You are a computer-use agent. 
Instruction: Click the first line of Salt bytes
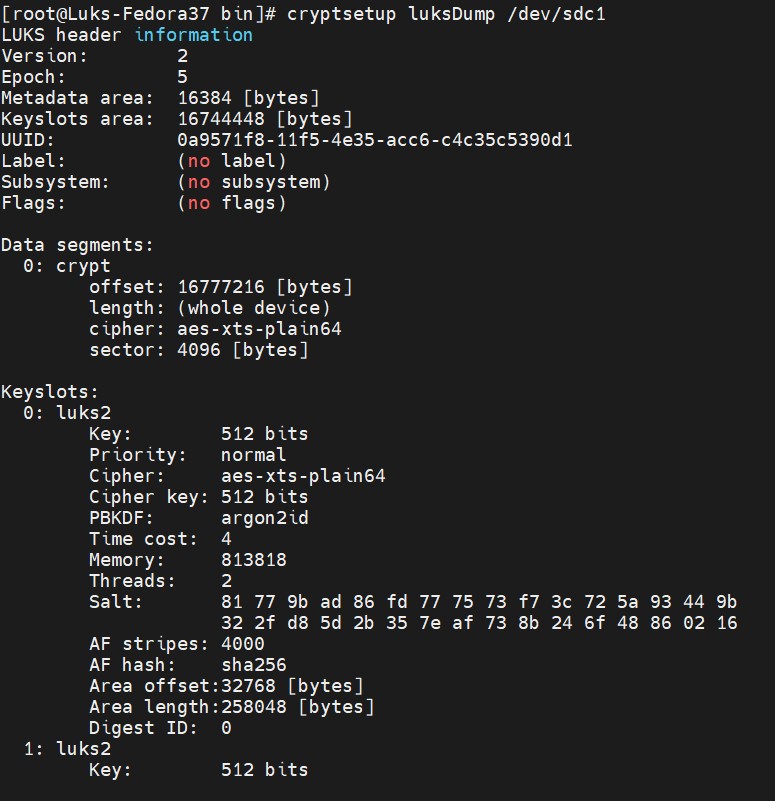click(479, 602)
